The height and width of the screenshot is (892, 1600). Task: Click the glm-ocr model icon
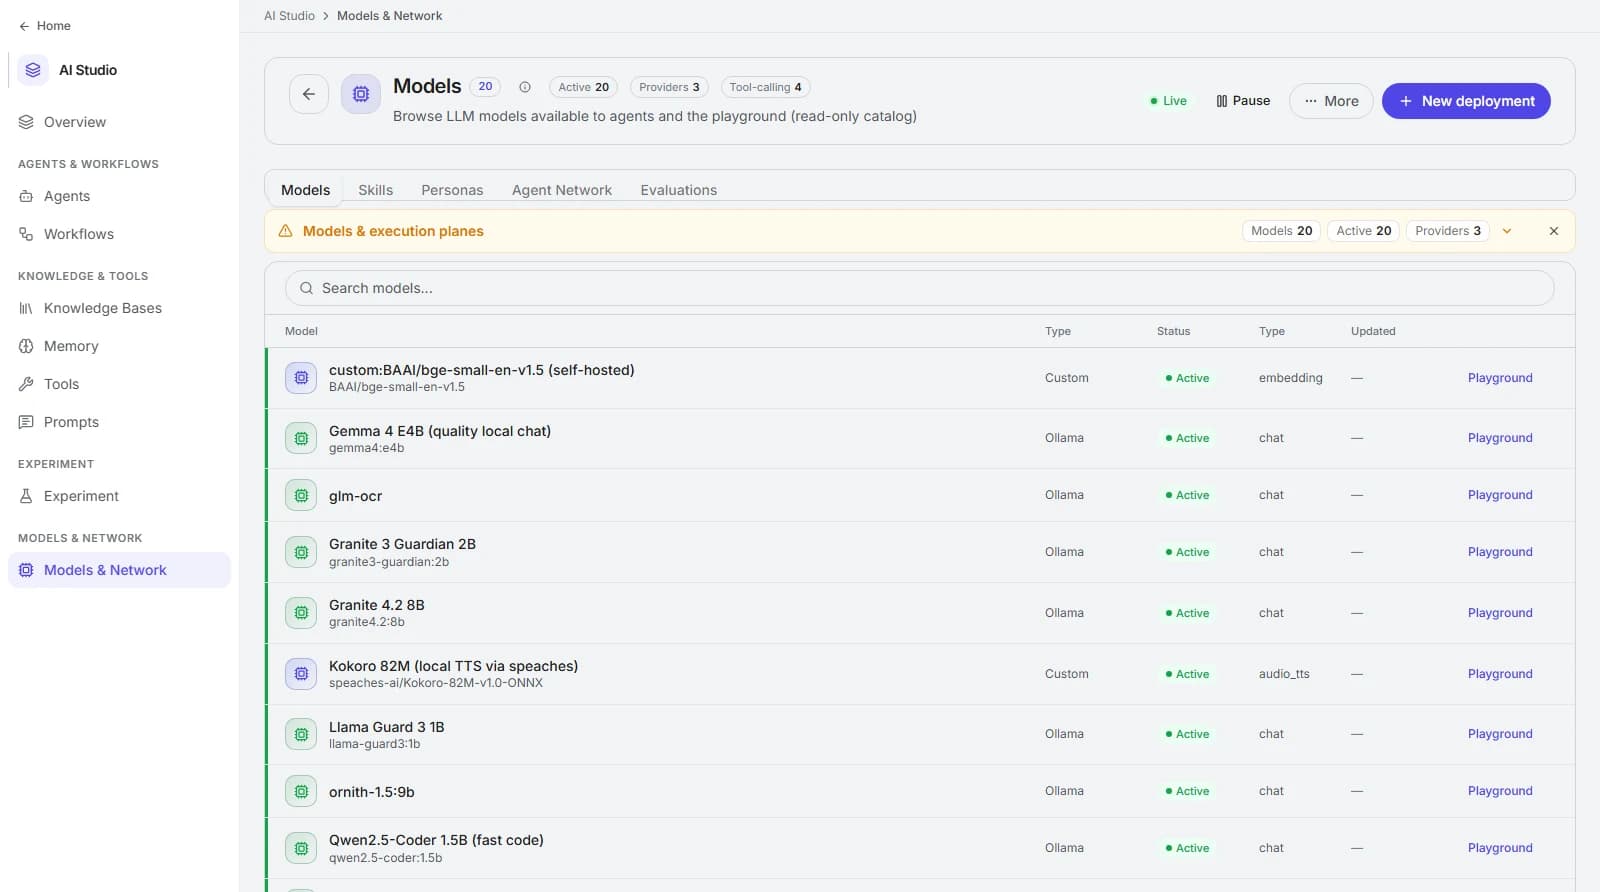[301, 495]
